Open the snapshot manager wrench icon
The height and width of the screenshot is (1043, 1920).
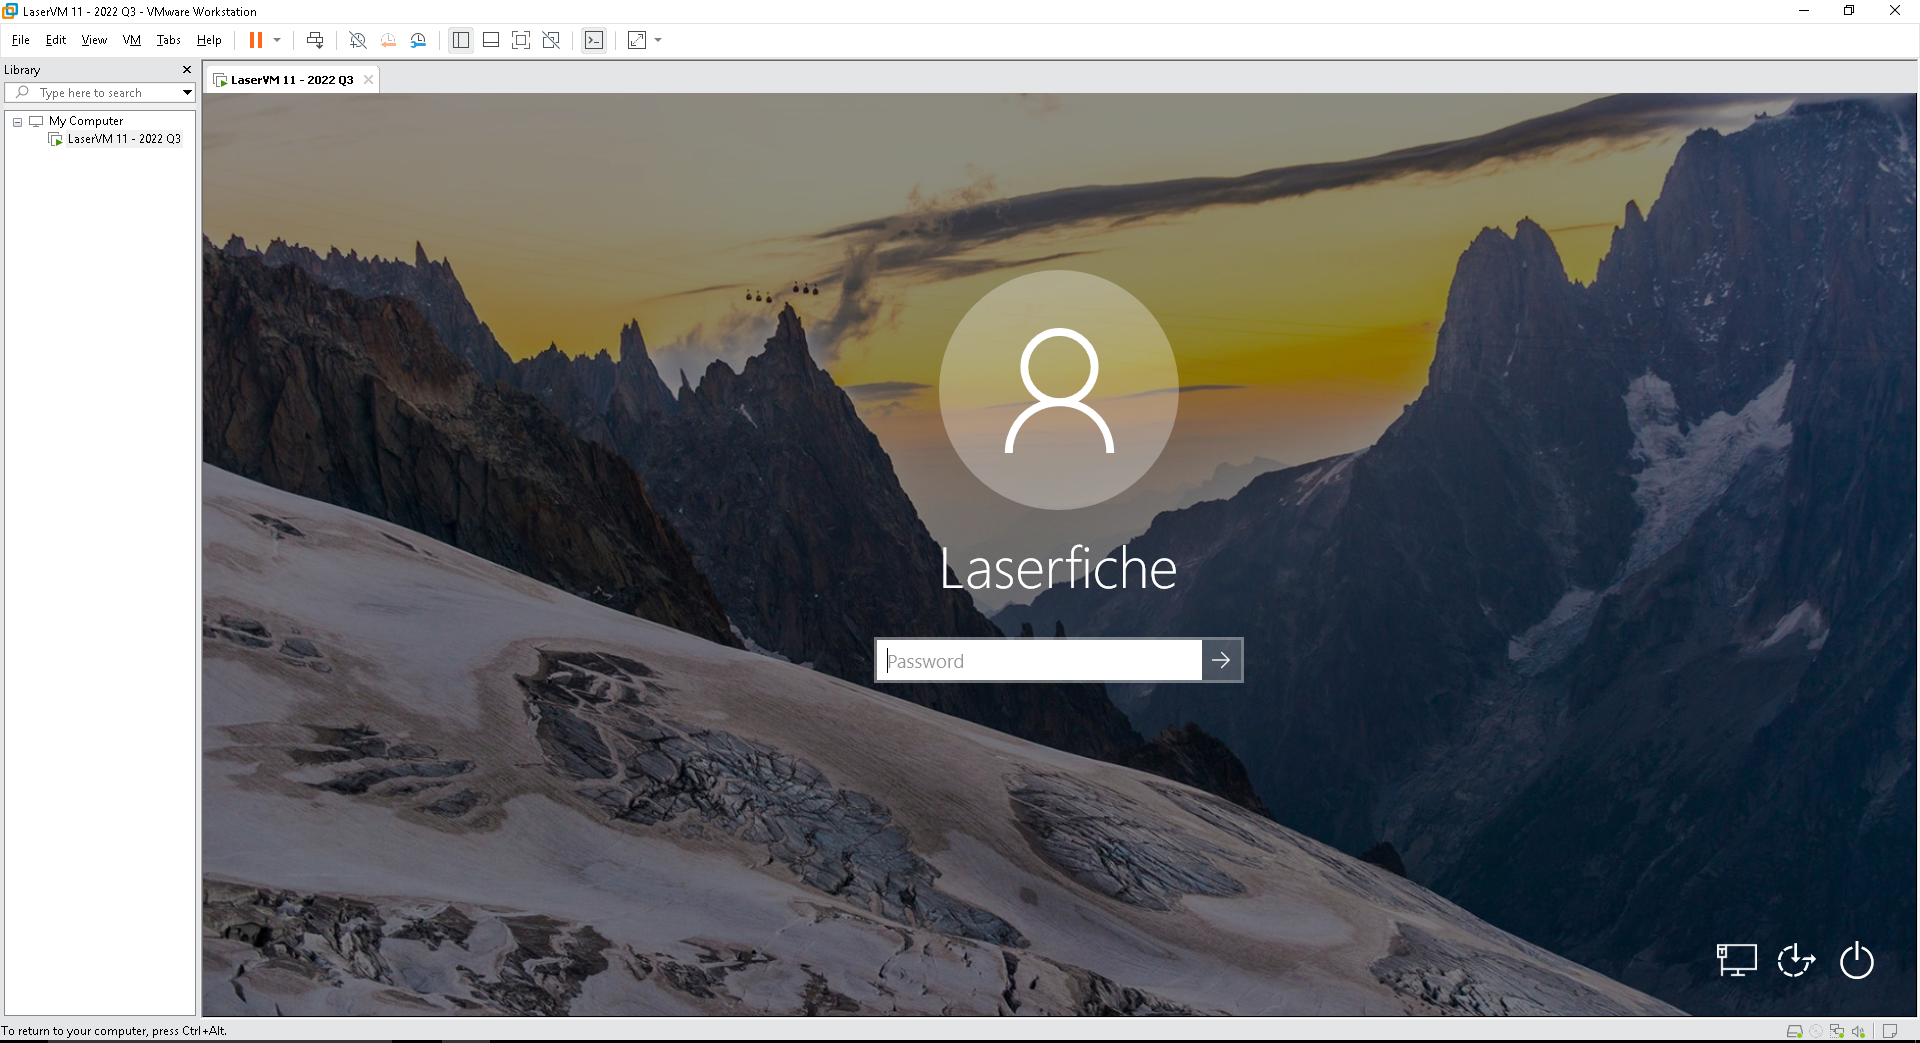pyautogui.click(x=418, y=40)
